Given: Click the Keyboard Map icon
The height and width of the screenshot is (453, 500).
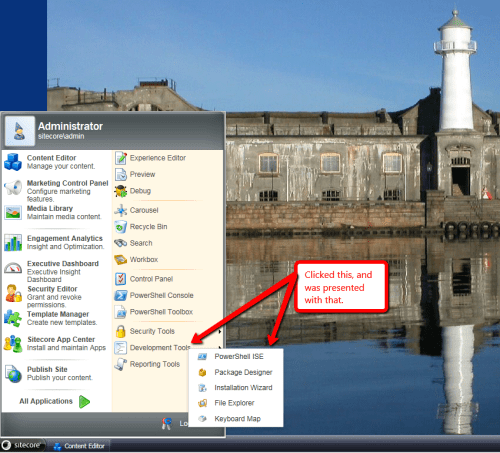Looking at the screenshot, I should coord(202,419).
